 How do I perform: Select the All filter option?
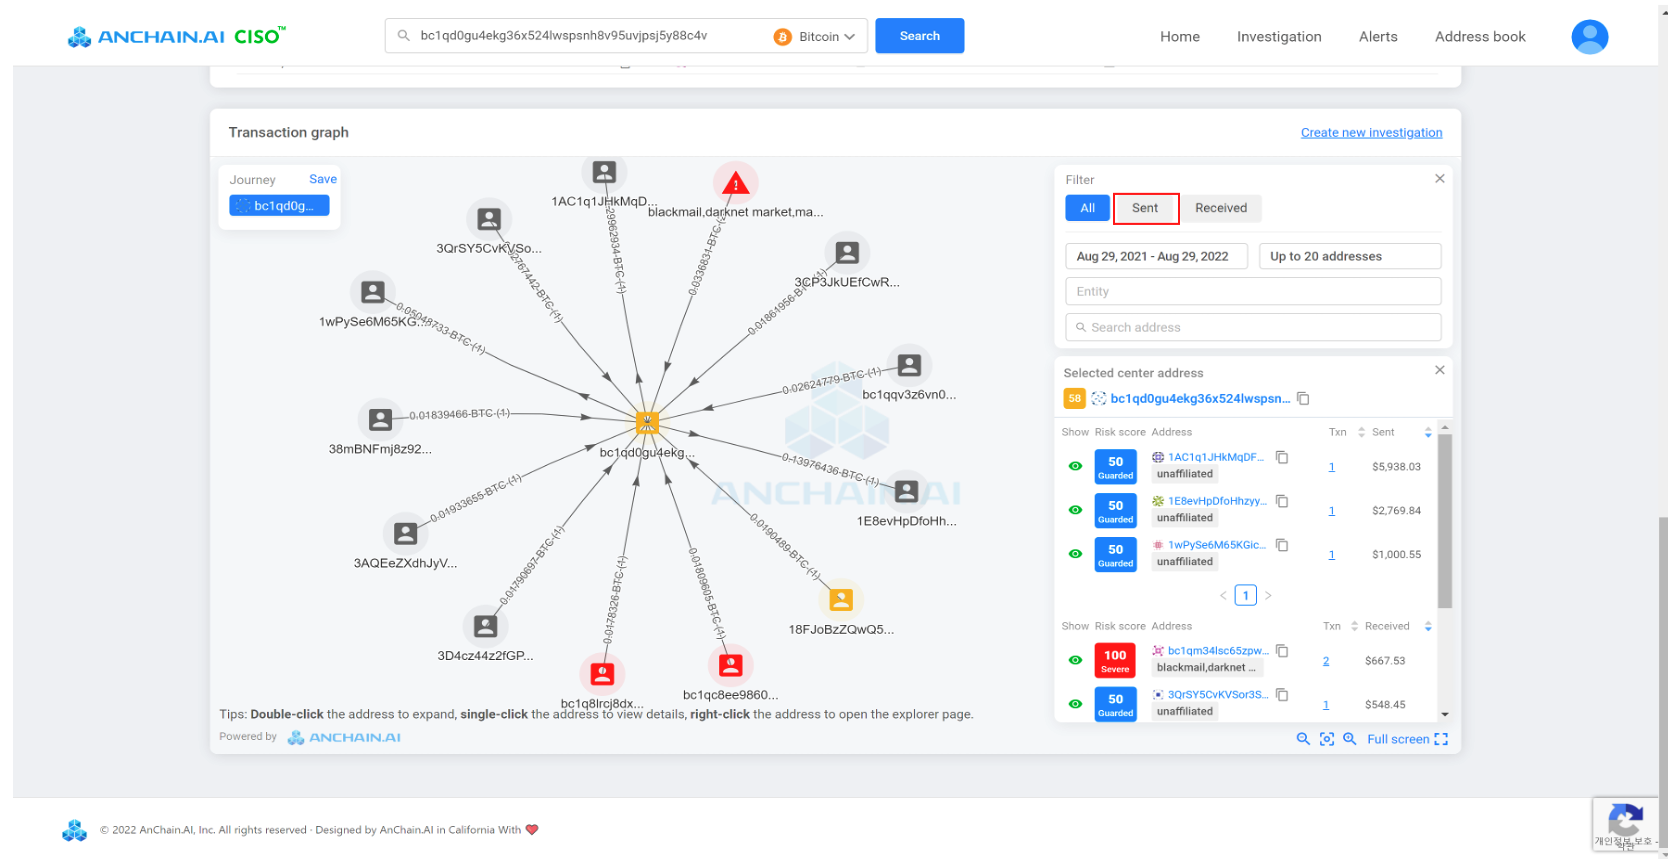[1088, 208]
